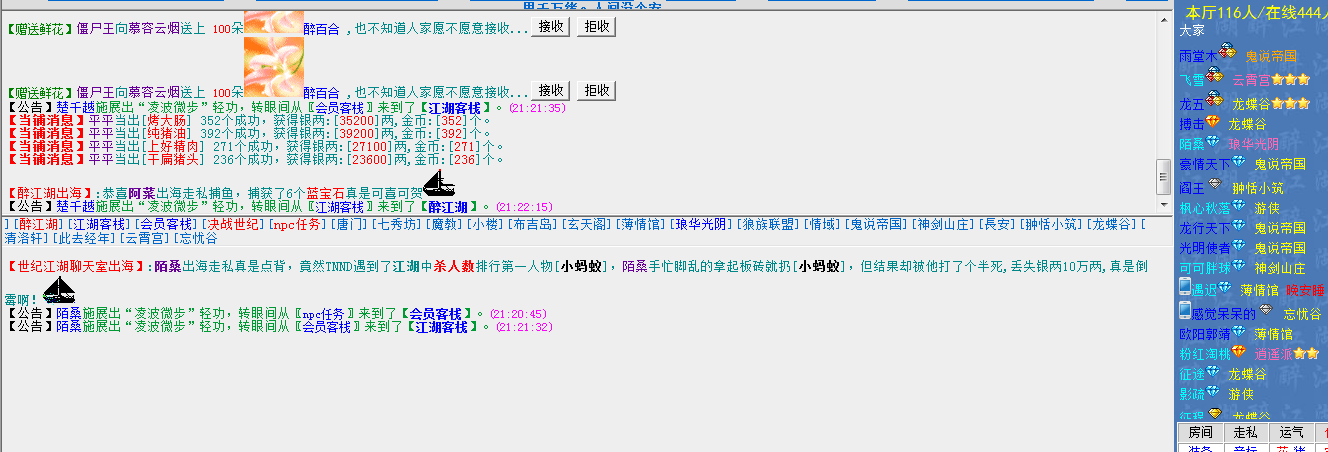Click the gold diamond icon beside 搏击
The height and width of the screenshot is (452, 1328).
(1214, 122)
